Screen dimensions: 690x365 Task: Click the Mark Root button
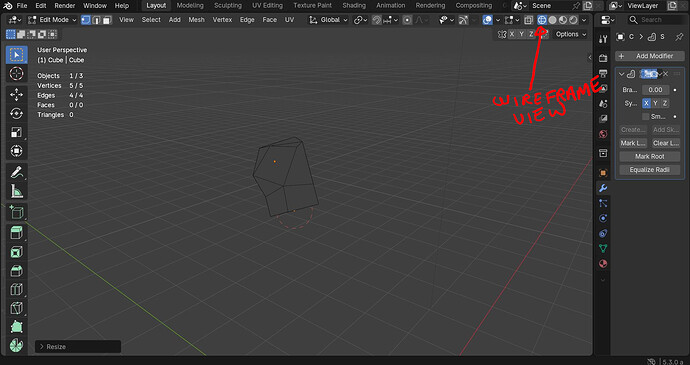click(x=650, y=156)
